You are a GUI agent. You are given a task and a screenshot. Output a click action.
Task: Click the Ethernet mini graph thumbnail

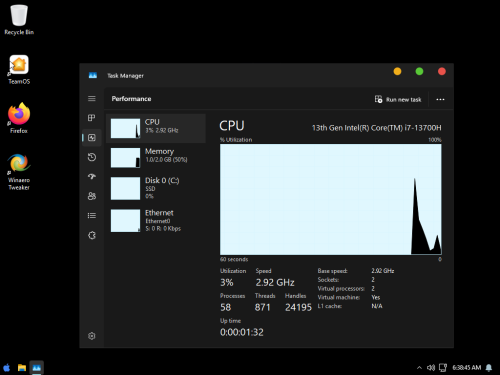pyautogui.click(x=125, y=221)
